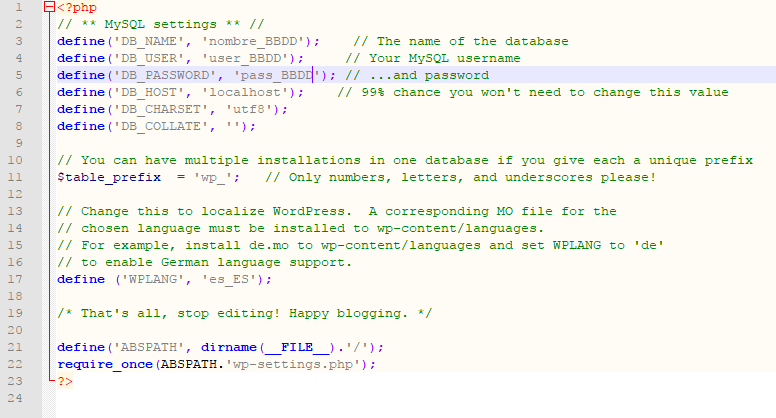Click the 'nombre_BBDD' database name string
This screenshot has height=418, width=776.
pos(252,42)
